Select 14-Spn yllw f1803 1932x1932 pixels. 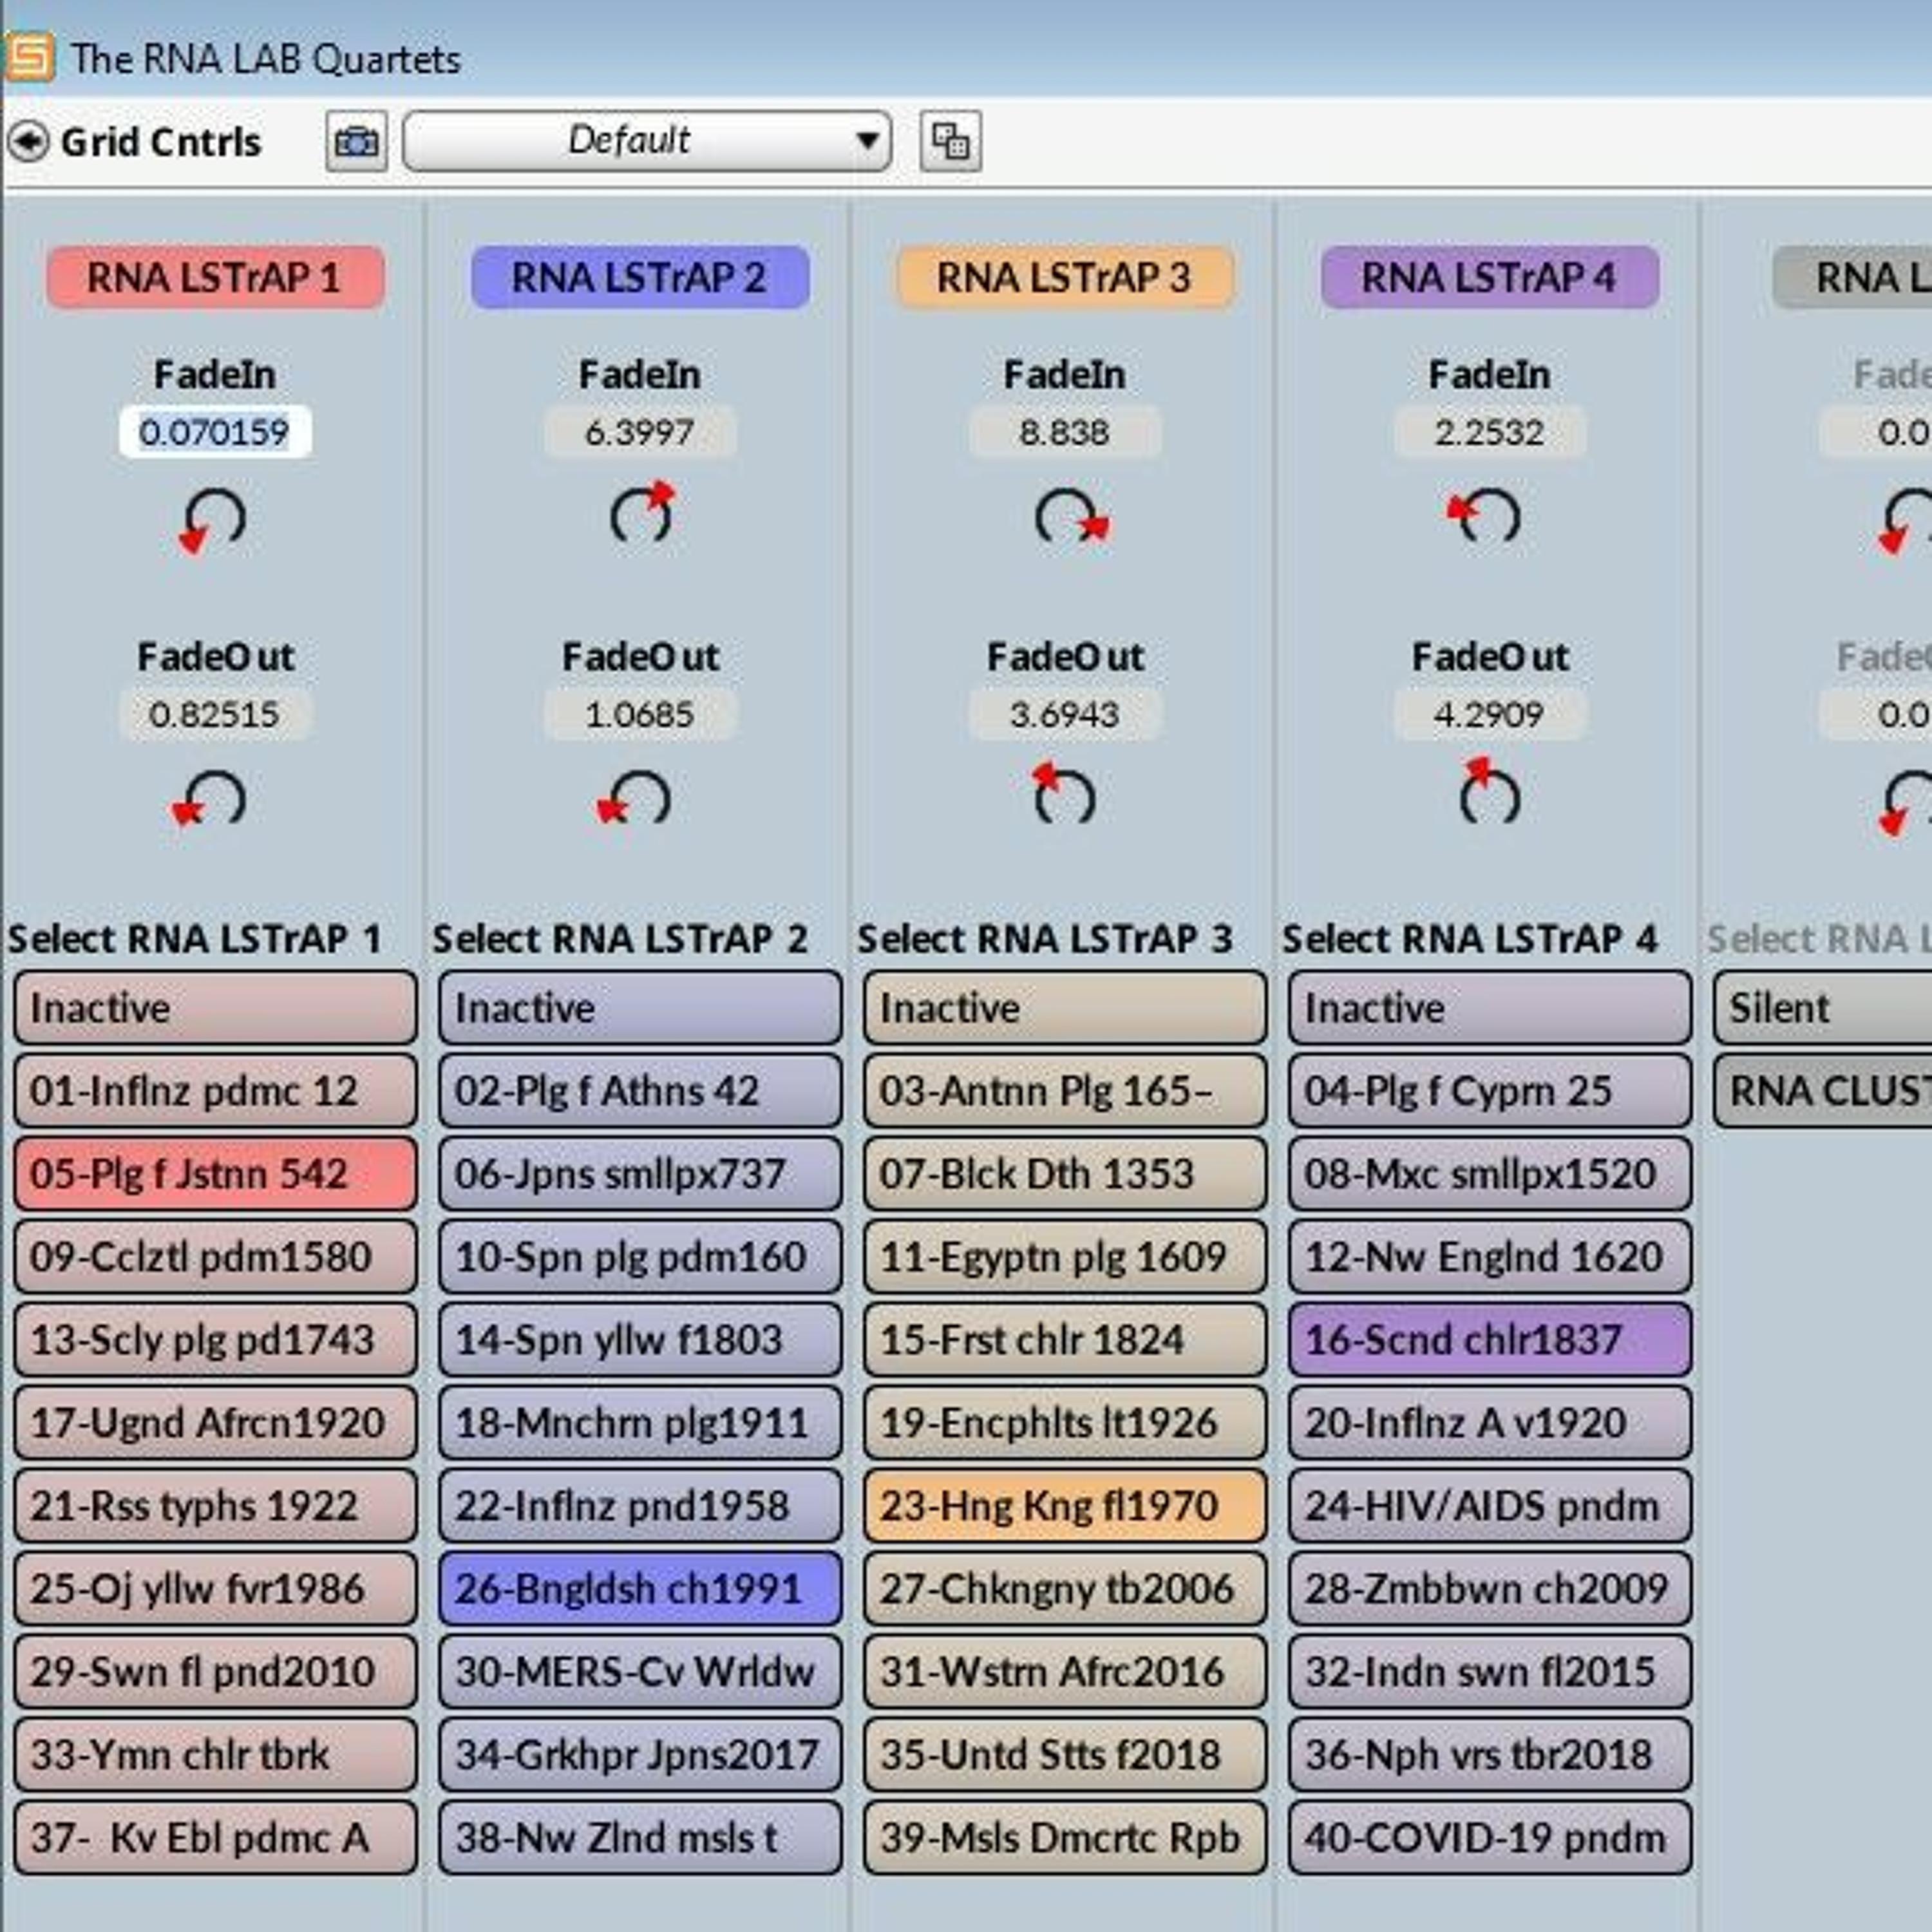coord(640,1339)
